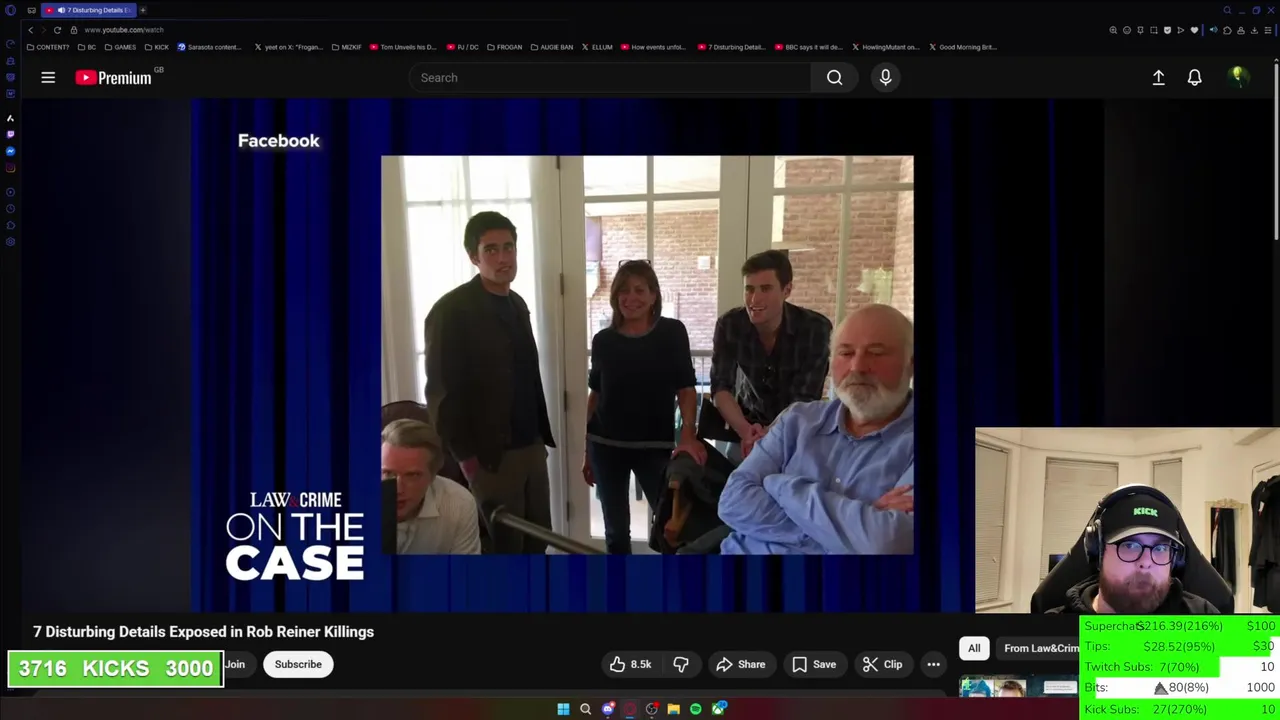Image resolution: width=1280 pixels, height=720 pixels.
Task: Dislike the video with thumbs-down
Action: pyautogui.click(x=681, y=664)
